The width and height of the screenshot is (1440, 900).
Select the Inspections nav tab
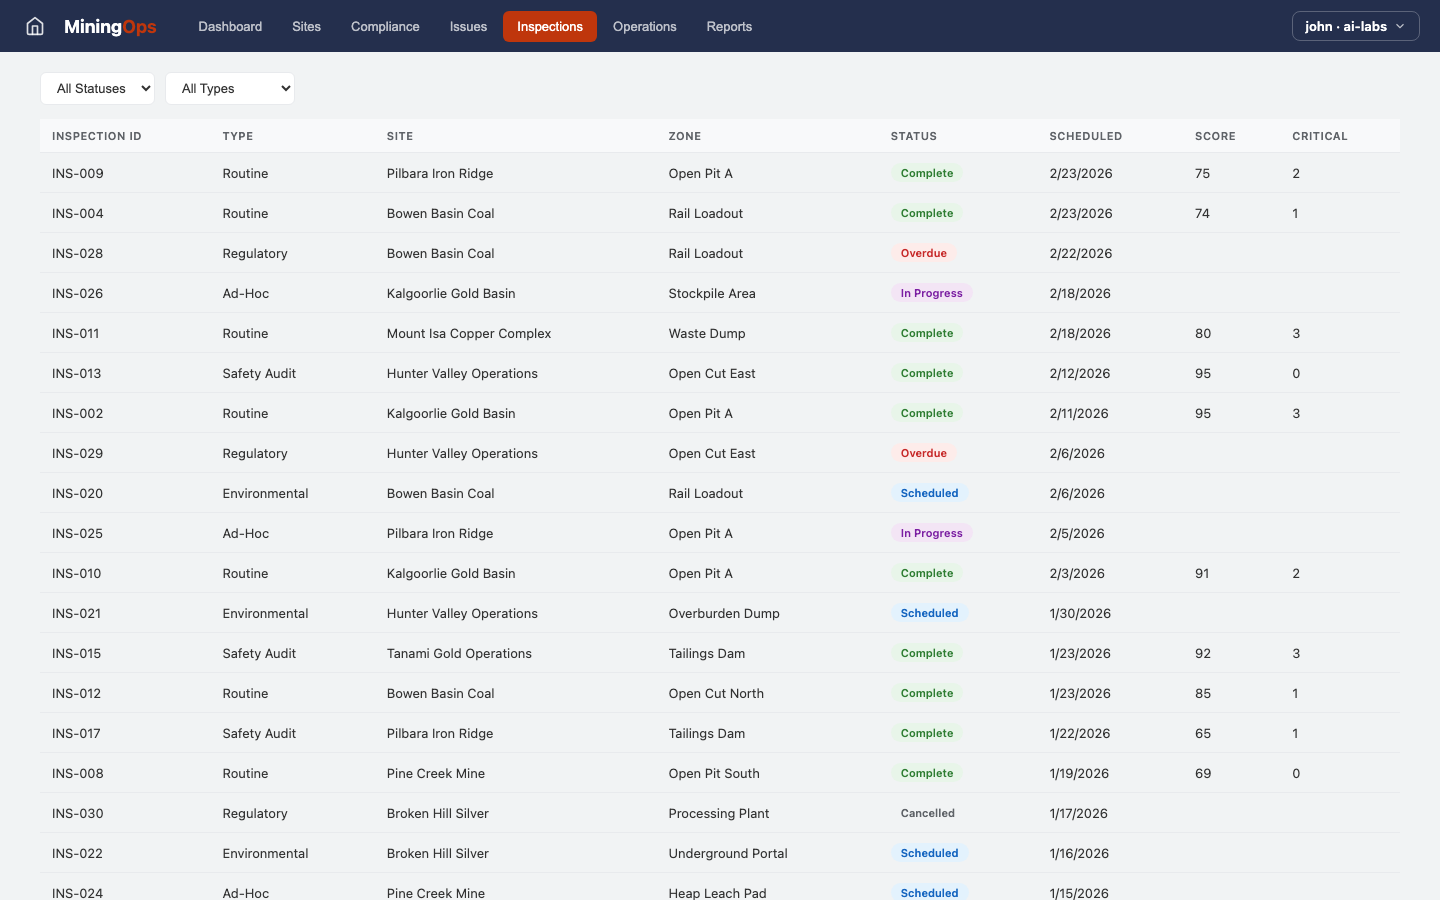549,26
